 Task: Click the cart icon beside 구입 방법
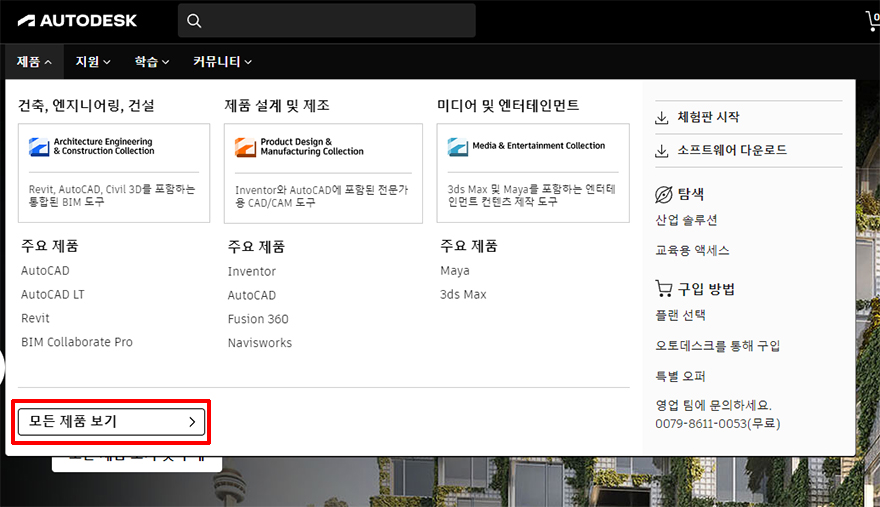point(663,289)
